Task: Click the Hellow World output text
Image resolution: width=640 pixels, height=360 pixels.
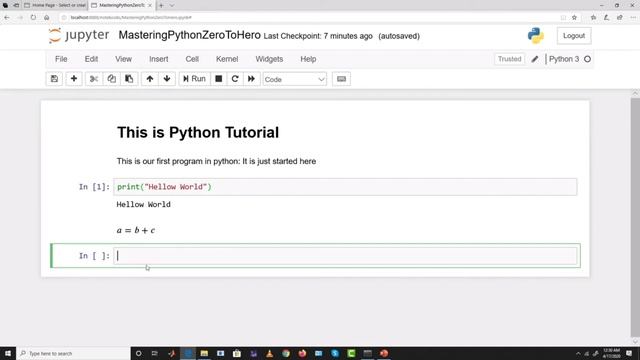Action: (143, 204)
